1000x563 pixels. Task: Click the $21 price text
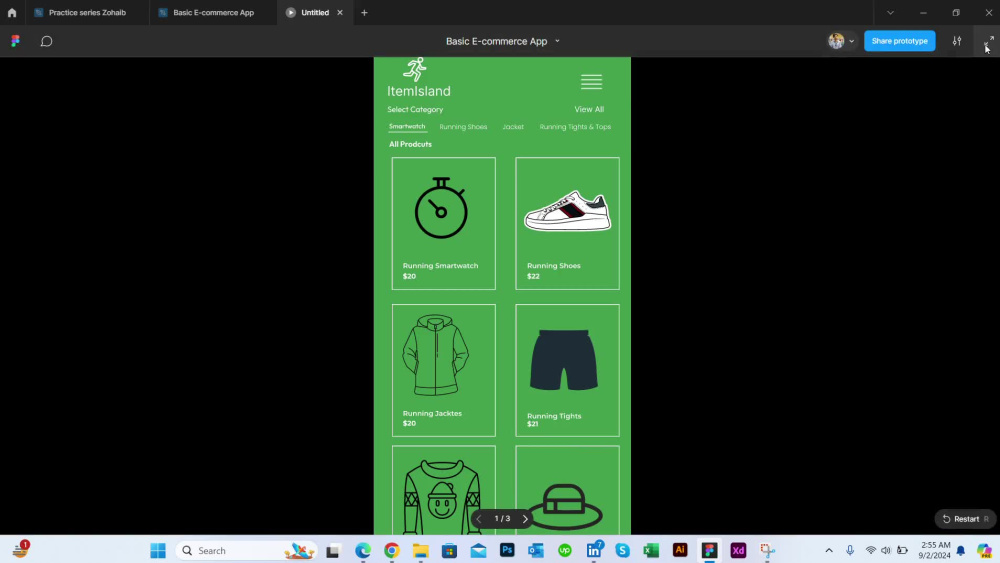coord(533,424)
